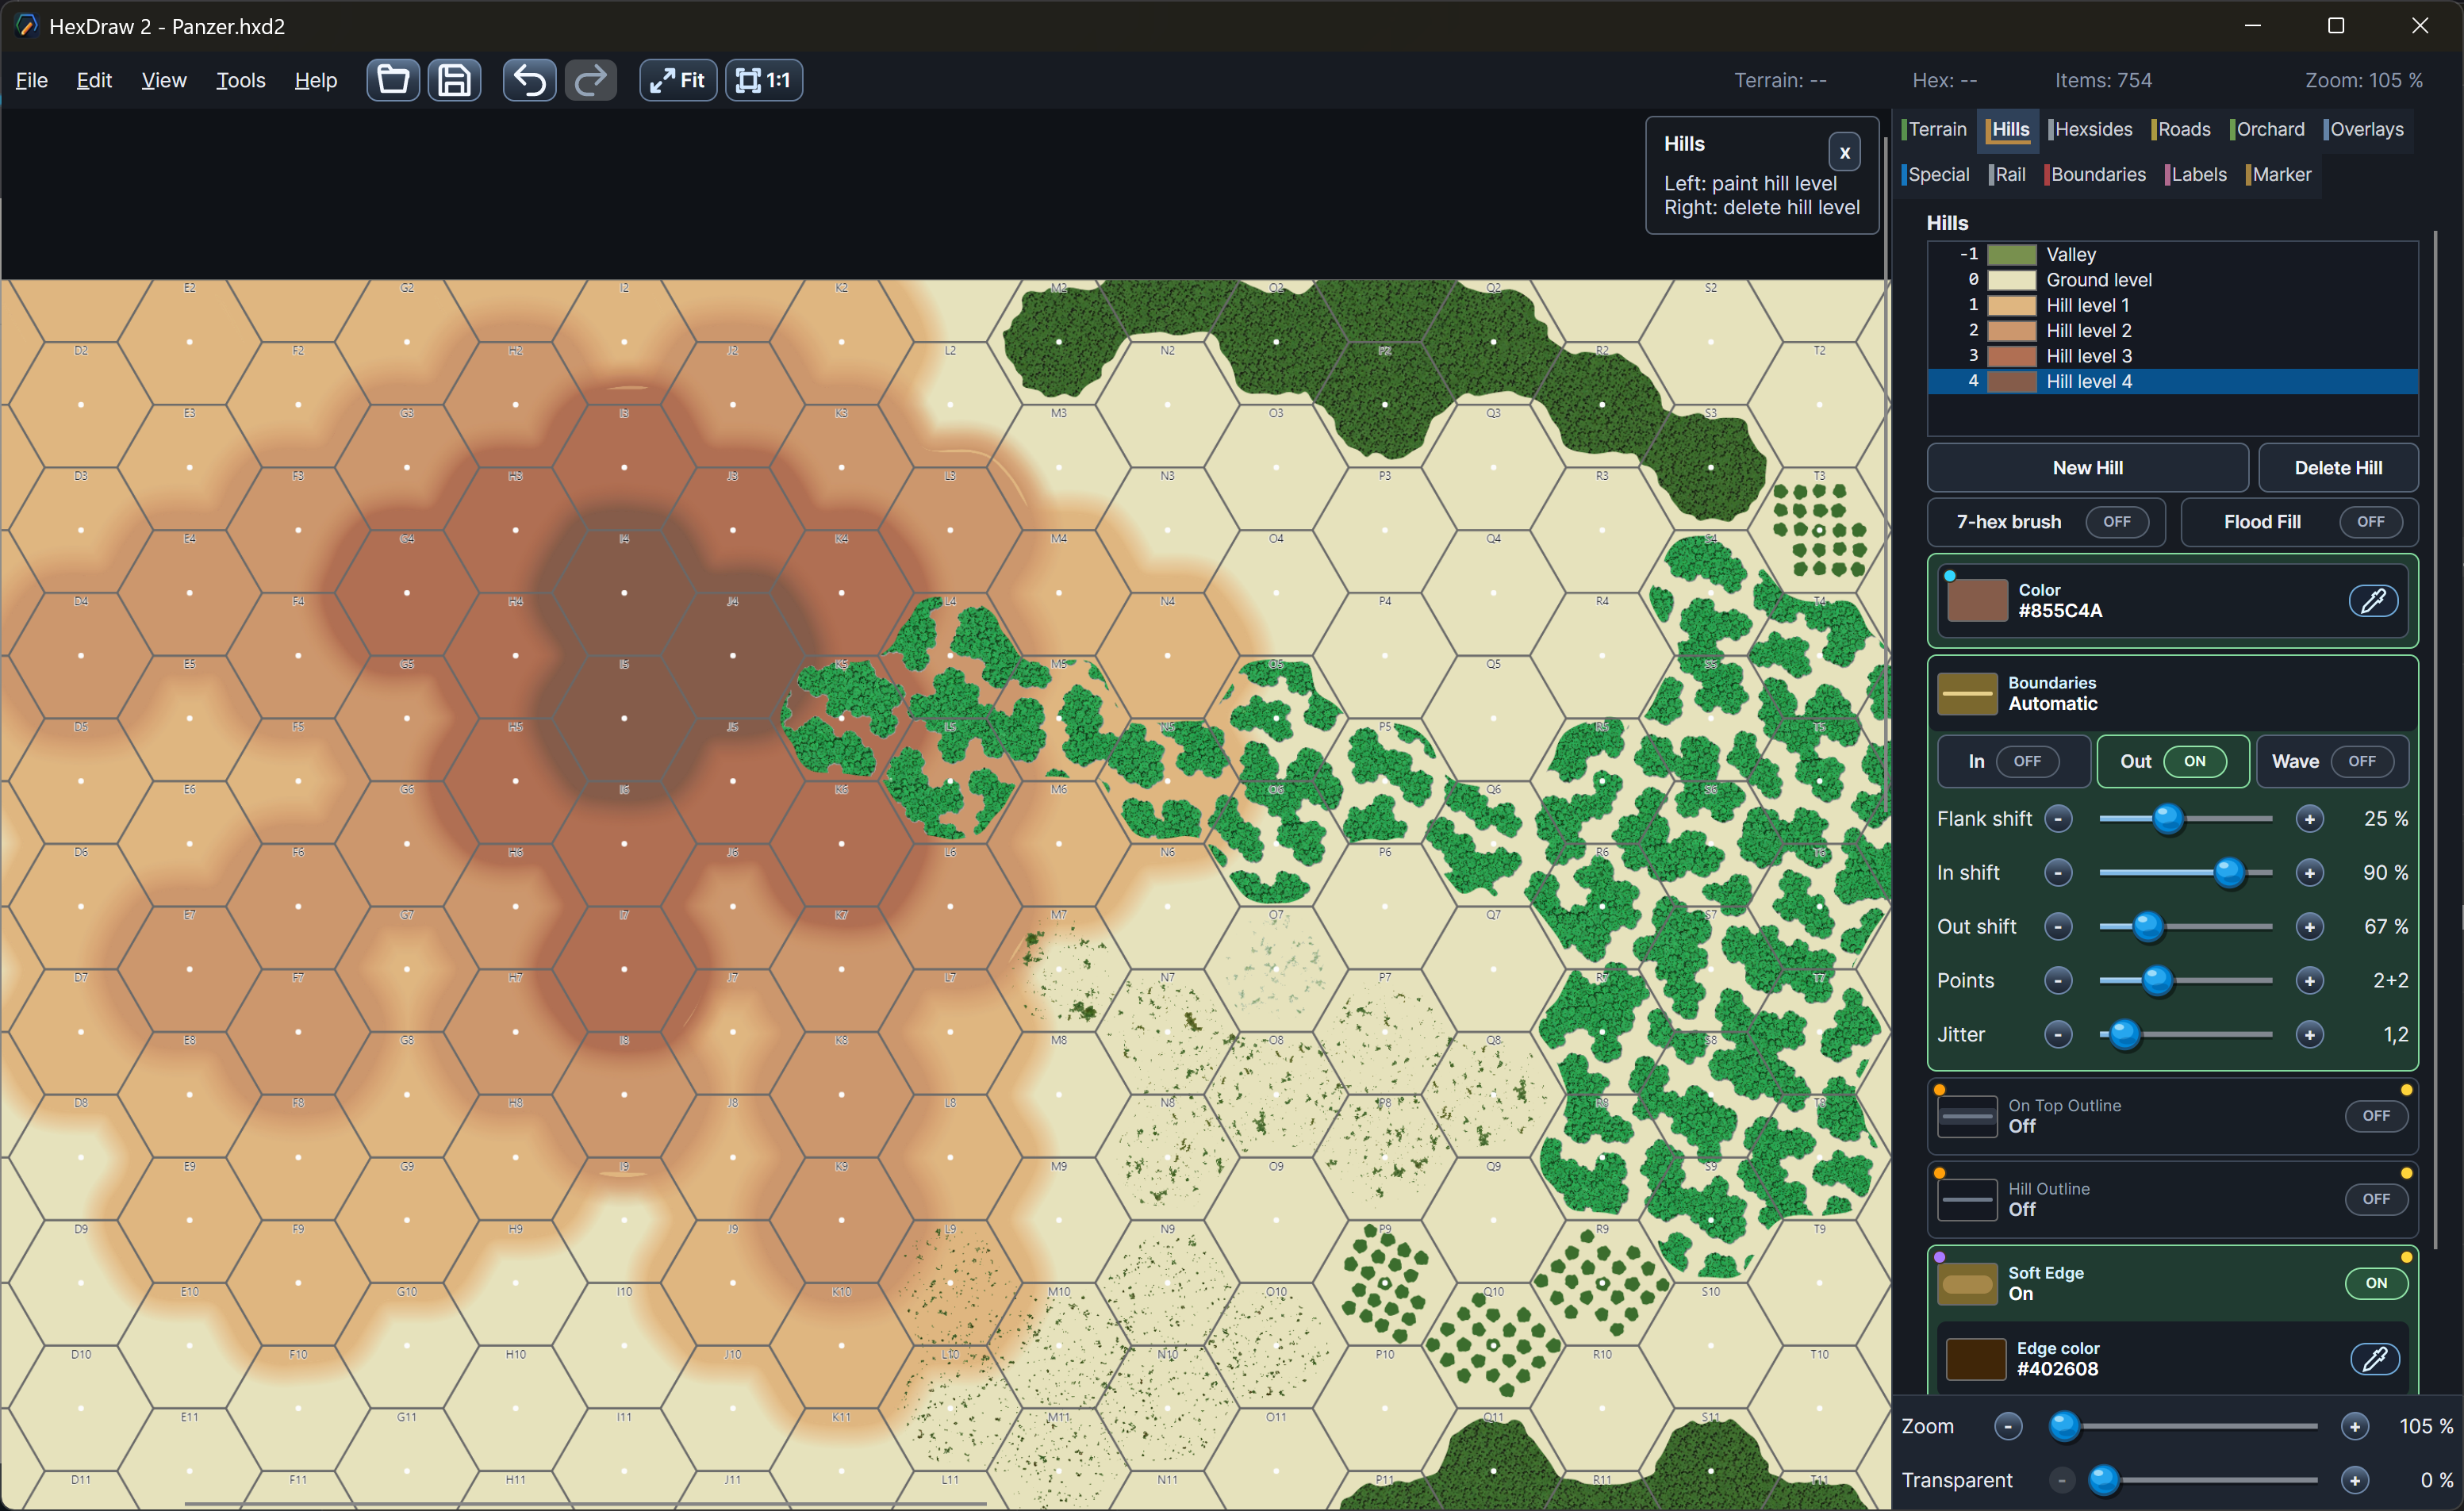This screenshot has height=1511, width=2464.
Task: Switch to the Overlays tab
Action: tap(2364, 129)
